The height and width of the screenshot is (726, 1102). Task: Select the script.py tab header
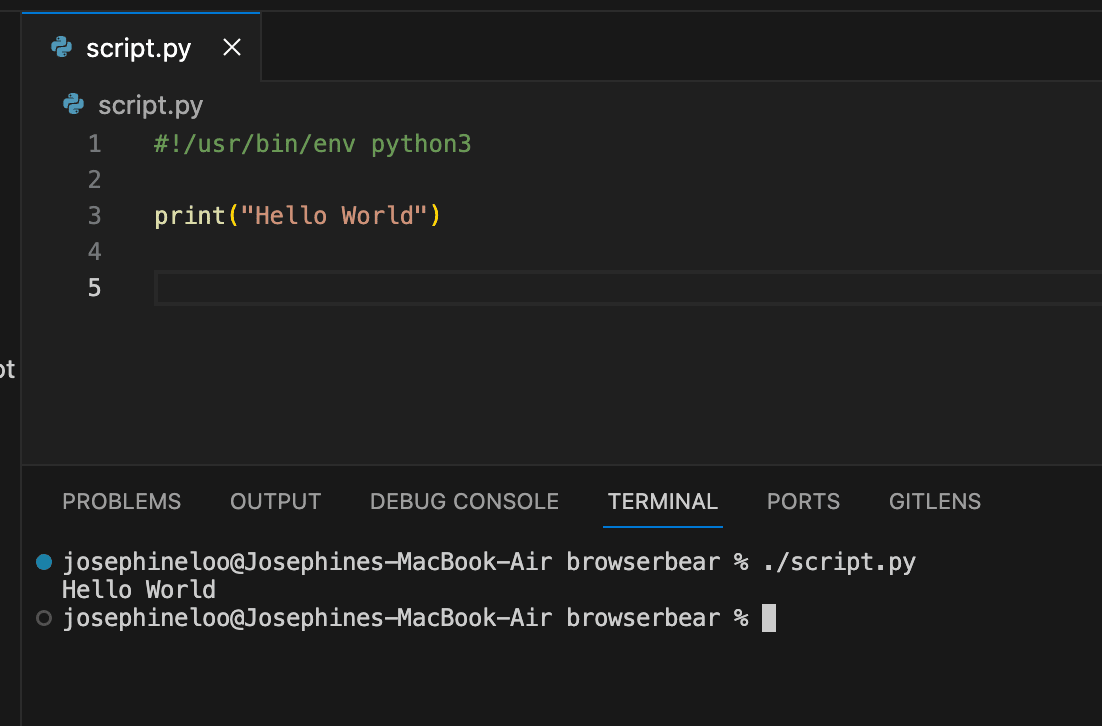pyautogui.click(x=140, y=46)
